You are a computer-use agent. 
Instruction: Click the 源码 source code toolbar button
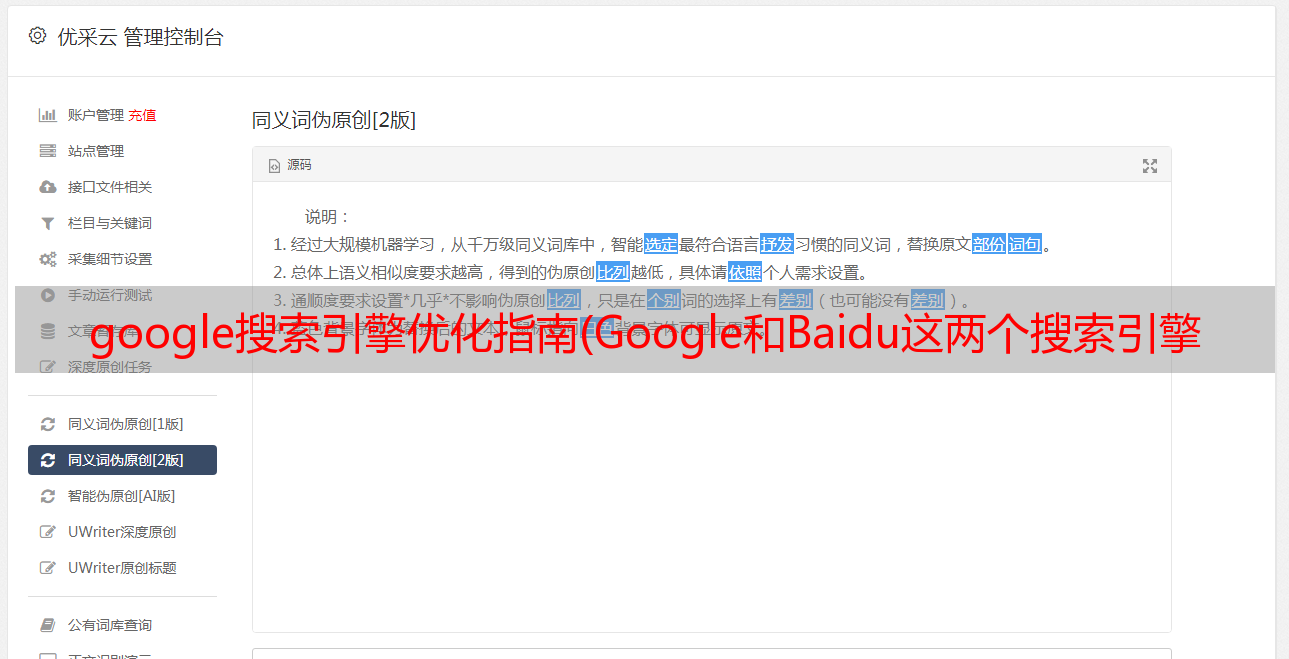pyautogui.click(x=290, y=165)
